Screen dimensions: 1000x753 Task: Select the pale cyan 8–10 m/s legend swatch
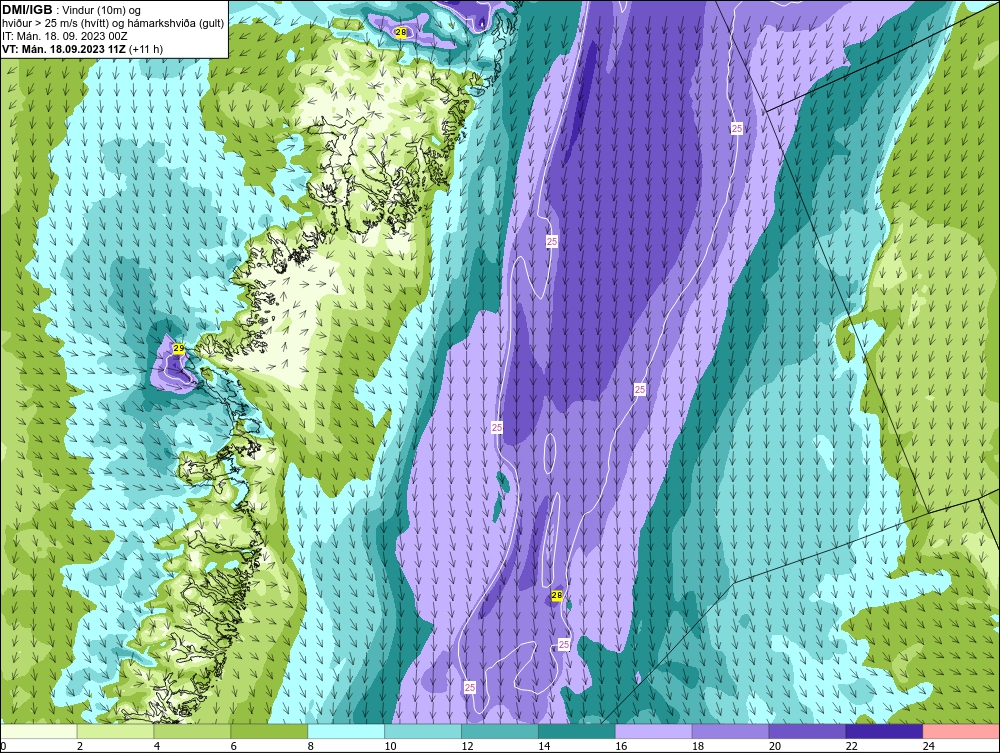(346, 731)
